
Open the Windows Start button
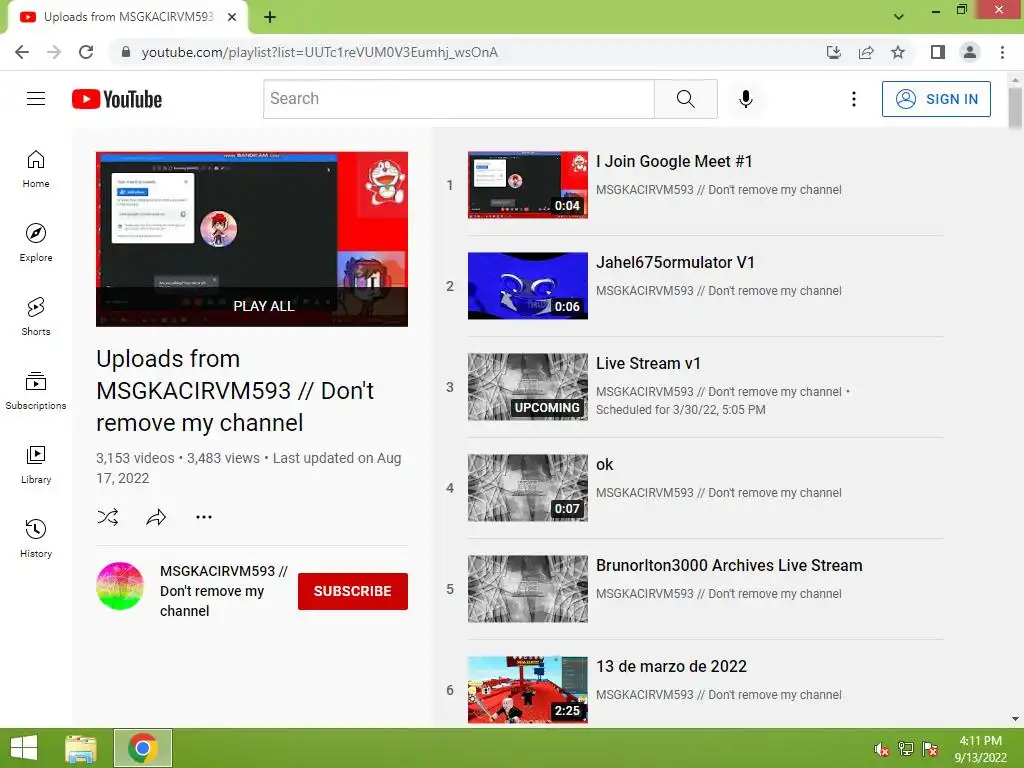pos(24,748)
